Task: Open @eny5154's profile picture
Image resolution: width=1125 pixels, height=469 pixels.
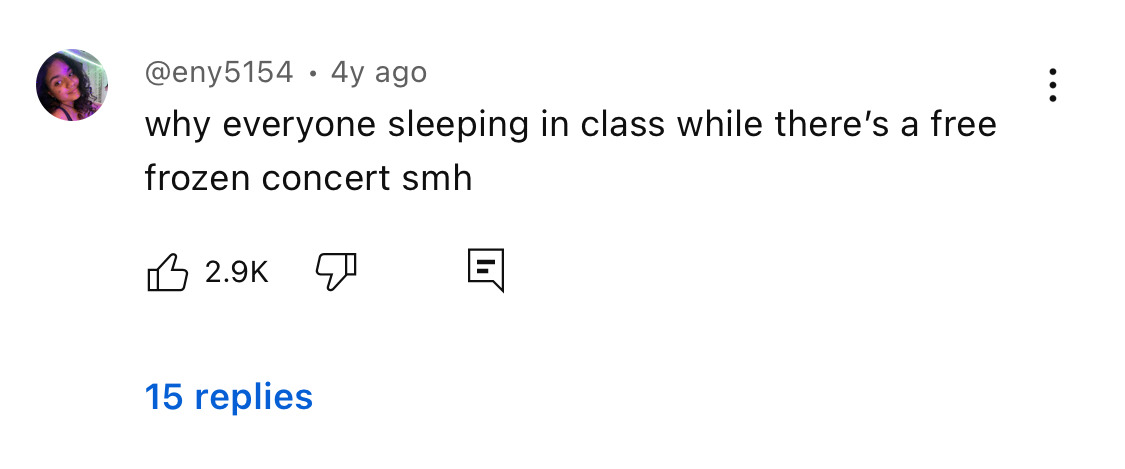Action: [x=72, y=85]
